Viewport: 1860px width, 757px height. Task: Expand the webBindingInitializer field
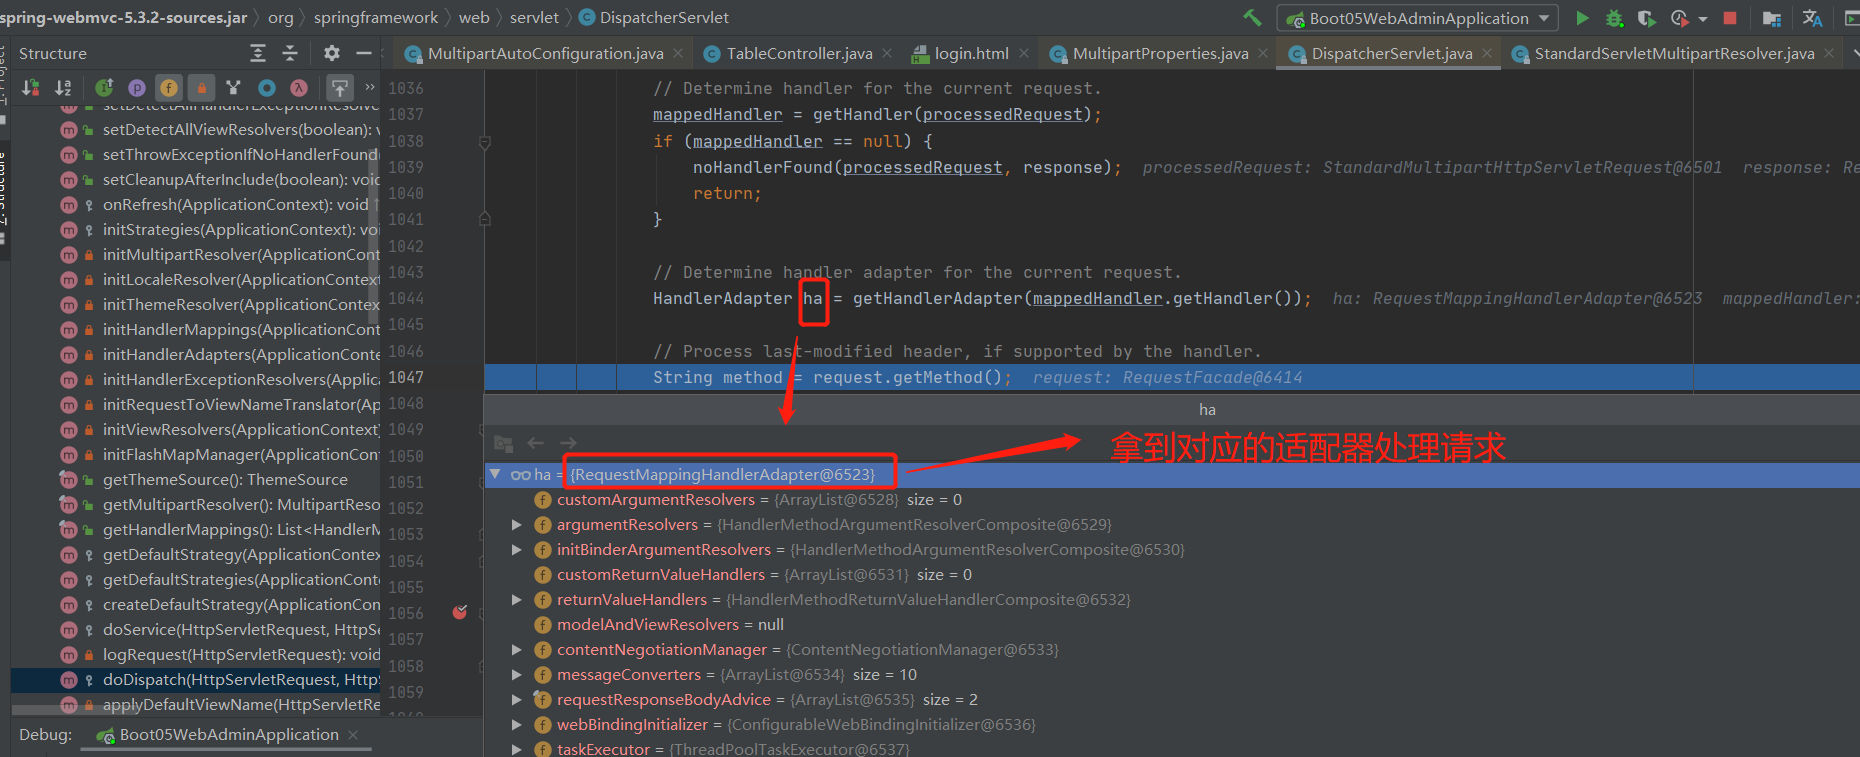[516, 724]
